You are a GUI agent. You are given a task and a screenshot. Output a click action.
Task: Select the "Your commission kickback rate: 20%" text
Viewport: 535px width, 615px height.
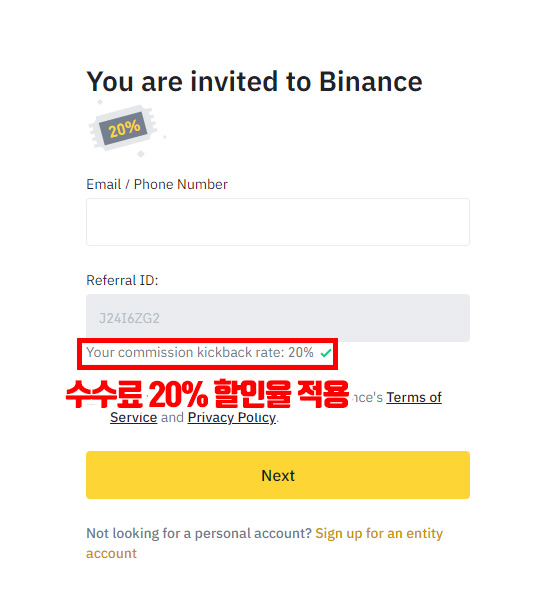[200, 352]
